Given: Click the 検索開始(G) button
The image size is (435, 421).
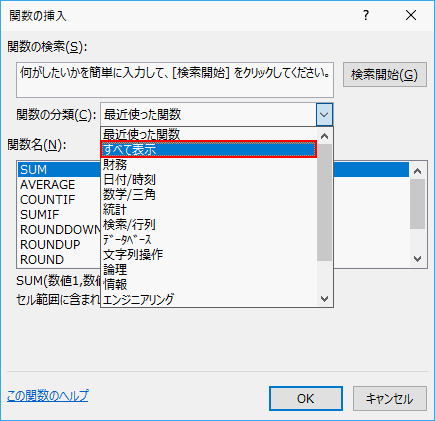Looking at the screenshot, I should click(x=385, y=75).
